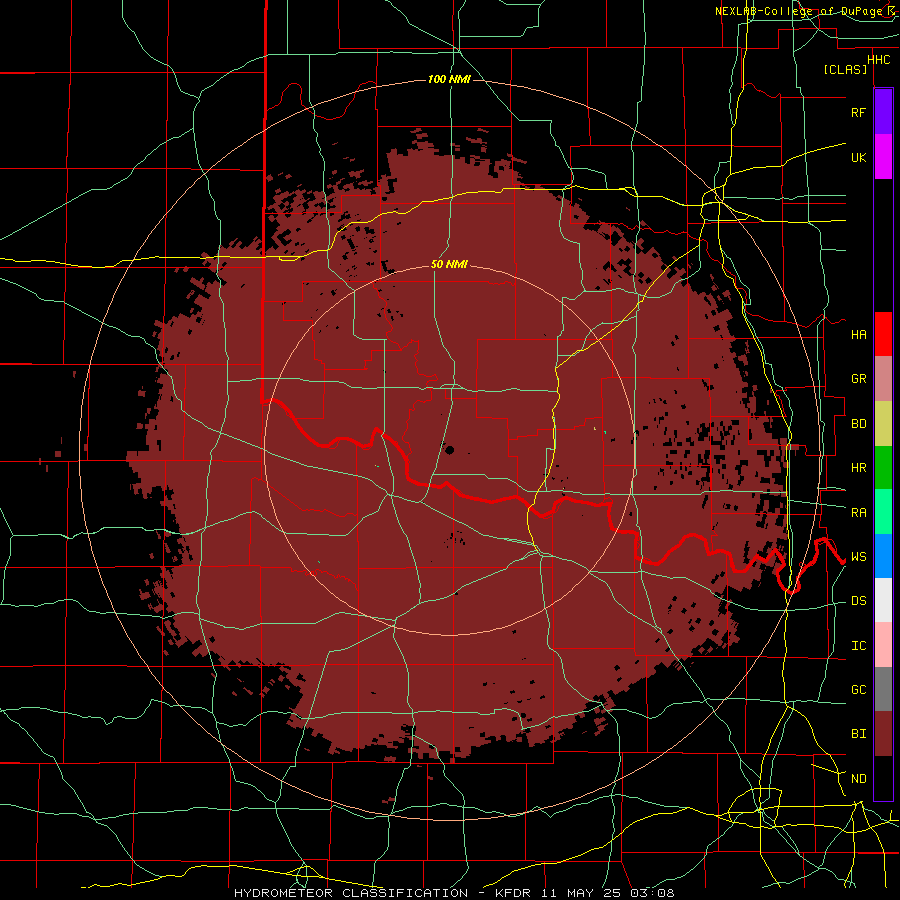Click the BI legend label
Image resolution: width=900 pixels, height=900 pixels.
coord(858,734)
